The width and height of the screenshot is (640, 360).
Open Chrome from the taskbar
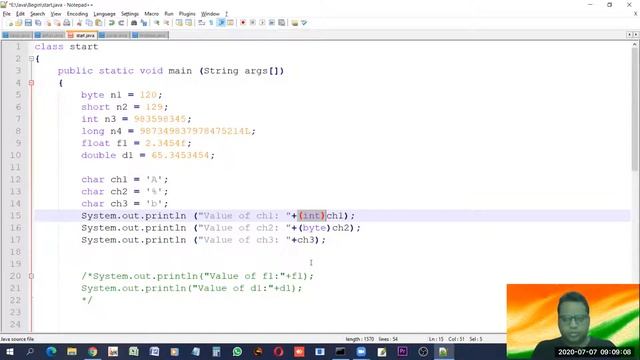coord(93,351)
